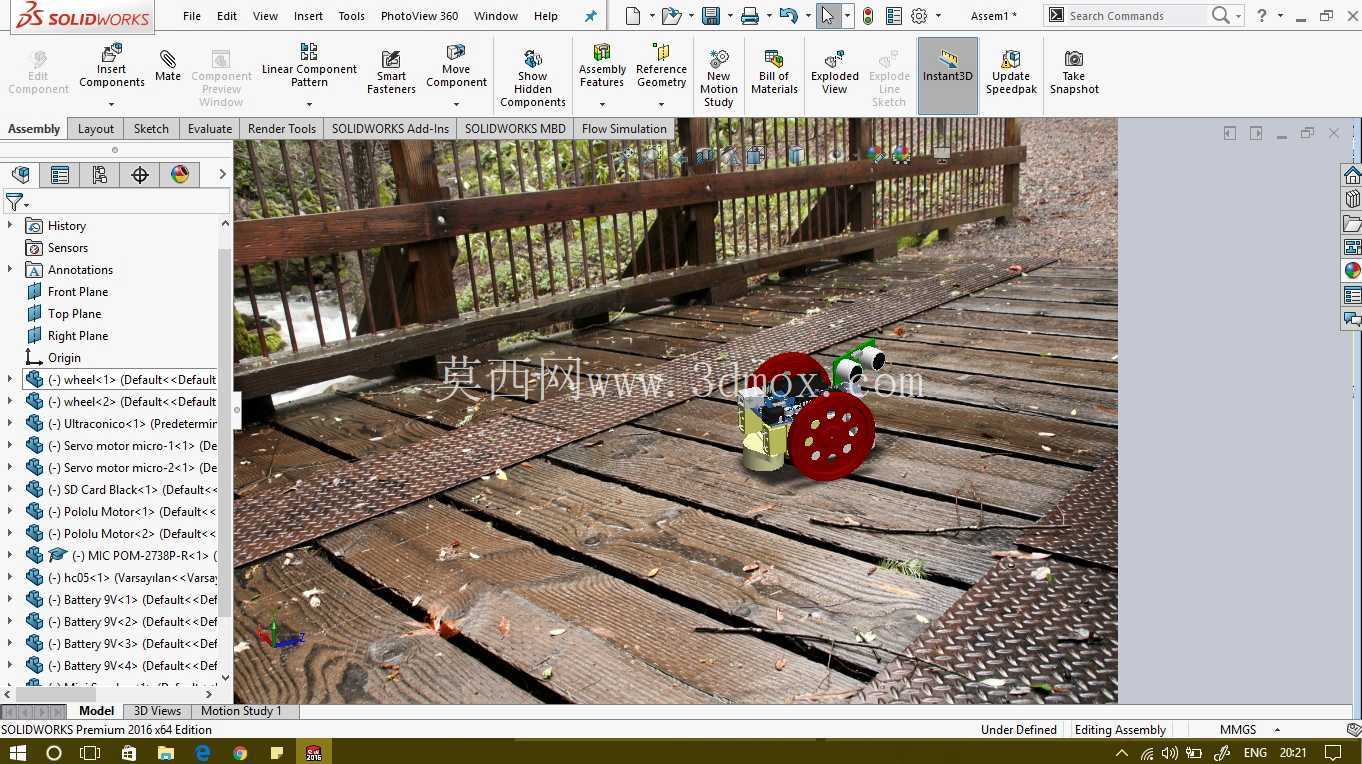Select hc05<1> component
The height and width of the screenshot is (764, 1362).
coord(134,577)
